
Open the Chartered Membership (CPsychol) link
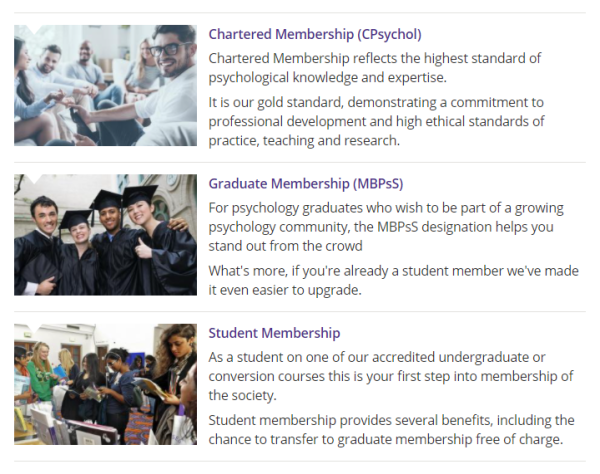click(315, 34)
